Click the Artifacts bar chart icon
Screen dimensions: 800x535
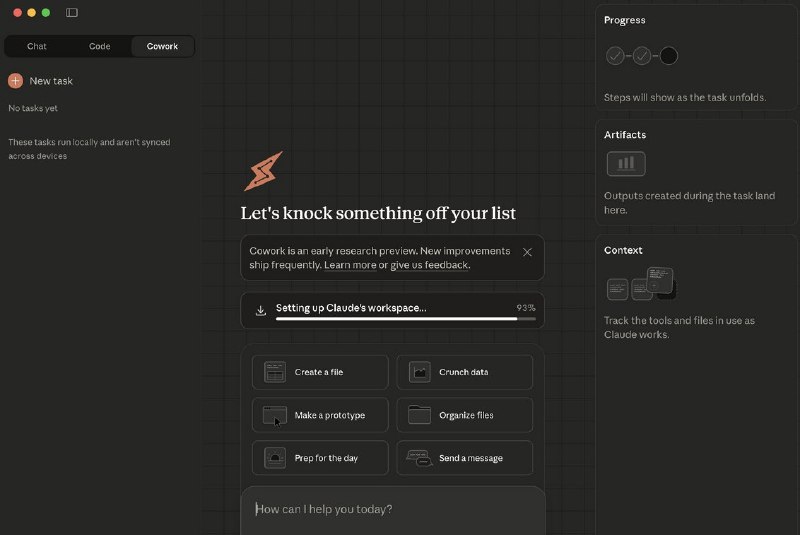[x=626, y=163]
